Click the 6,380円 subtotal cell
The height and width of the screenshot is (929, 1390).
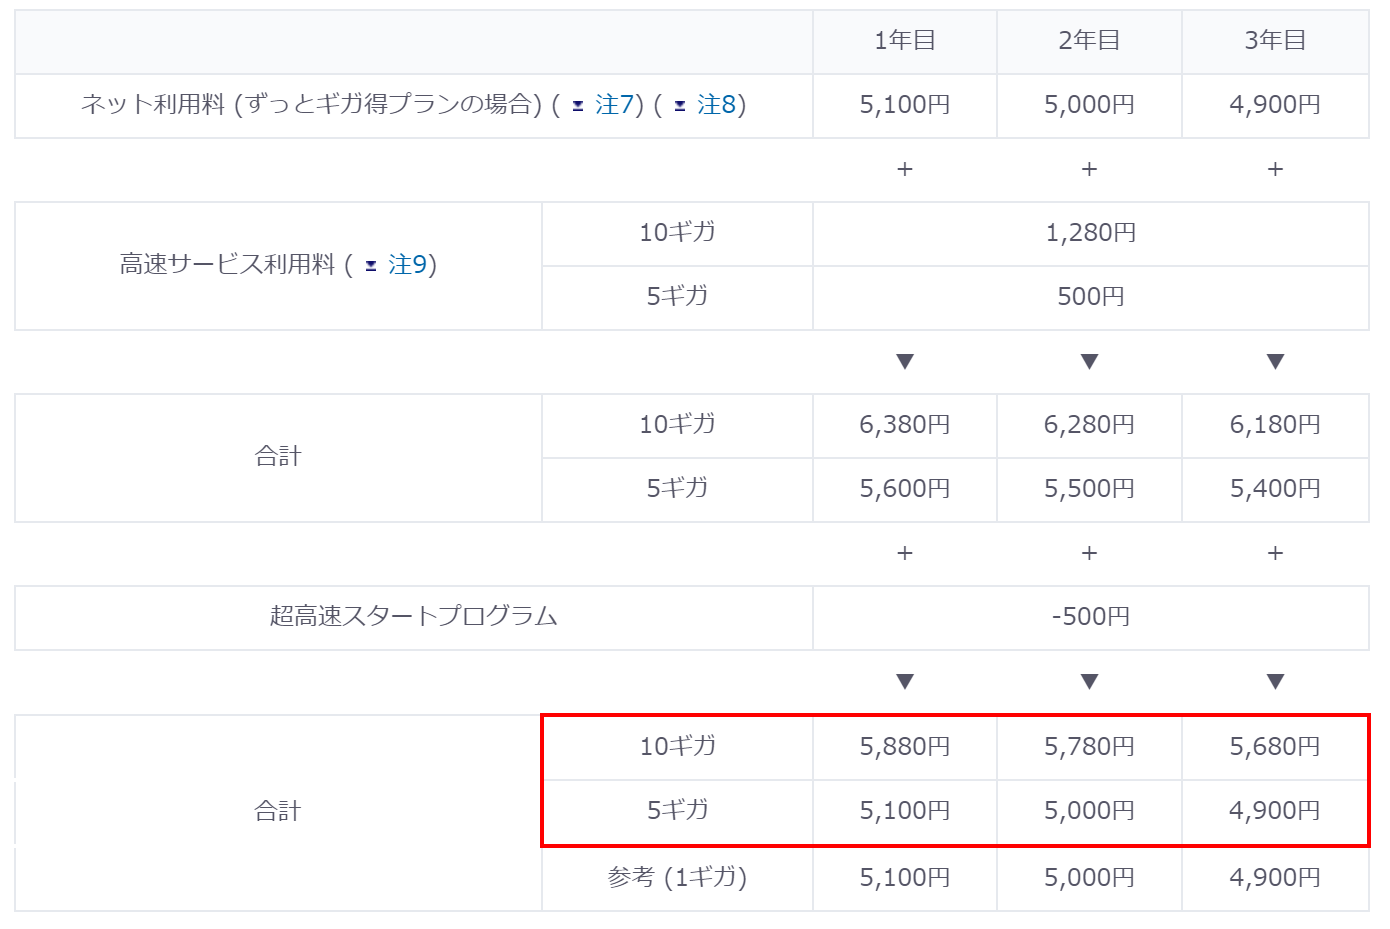[x=904, y=425]
